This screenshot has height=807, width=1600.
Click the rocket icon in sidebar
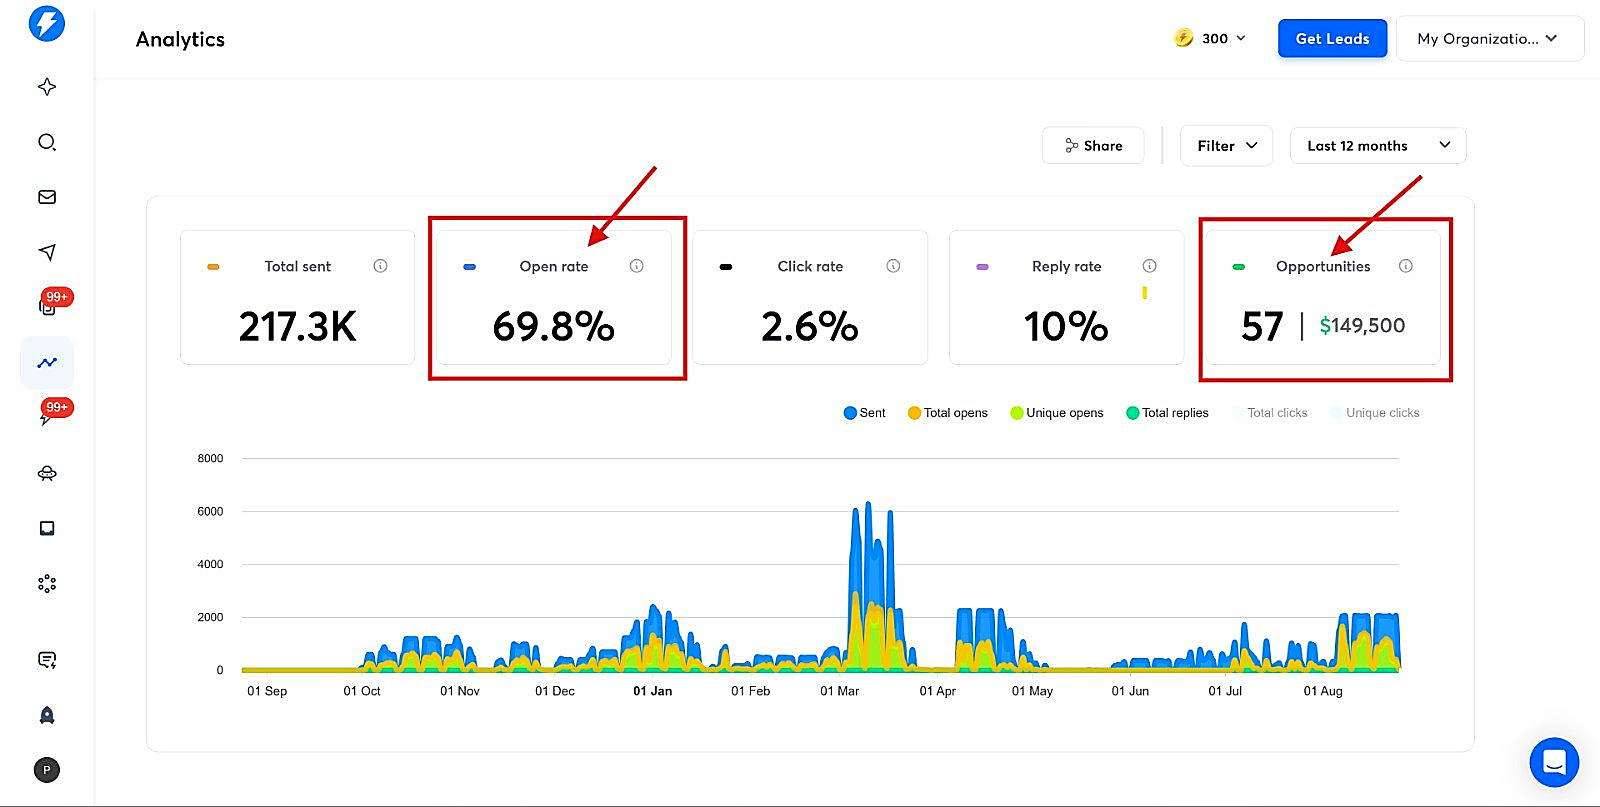coord(47,715)
